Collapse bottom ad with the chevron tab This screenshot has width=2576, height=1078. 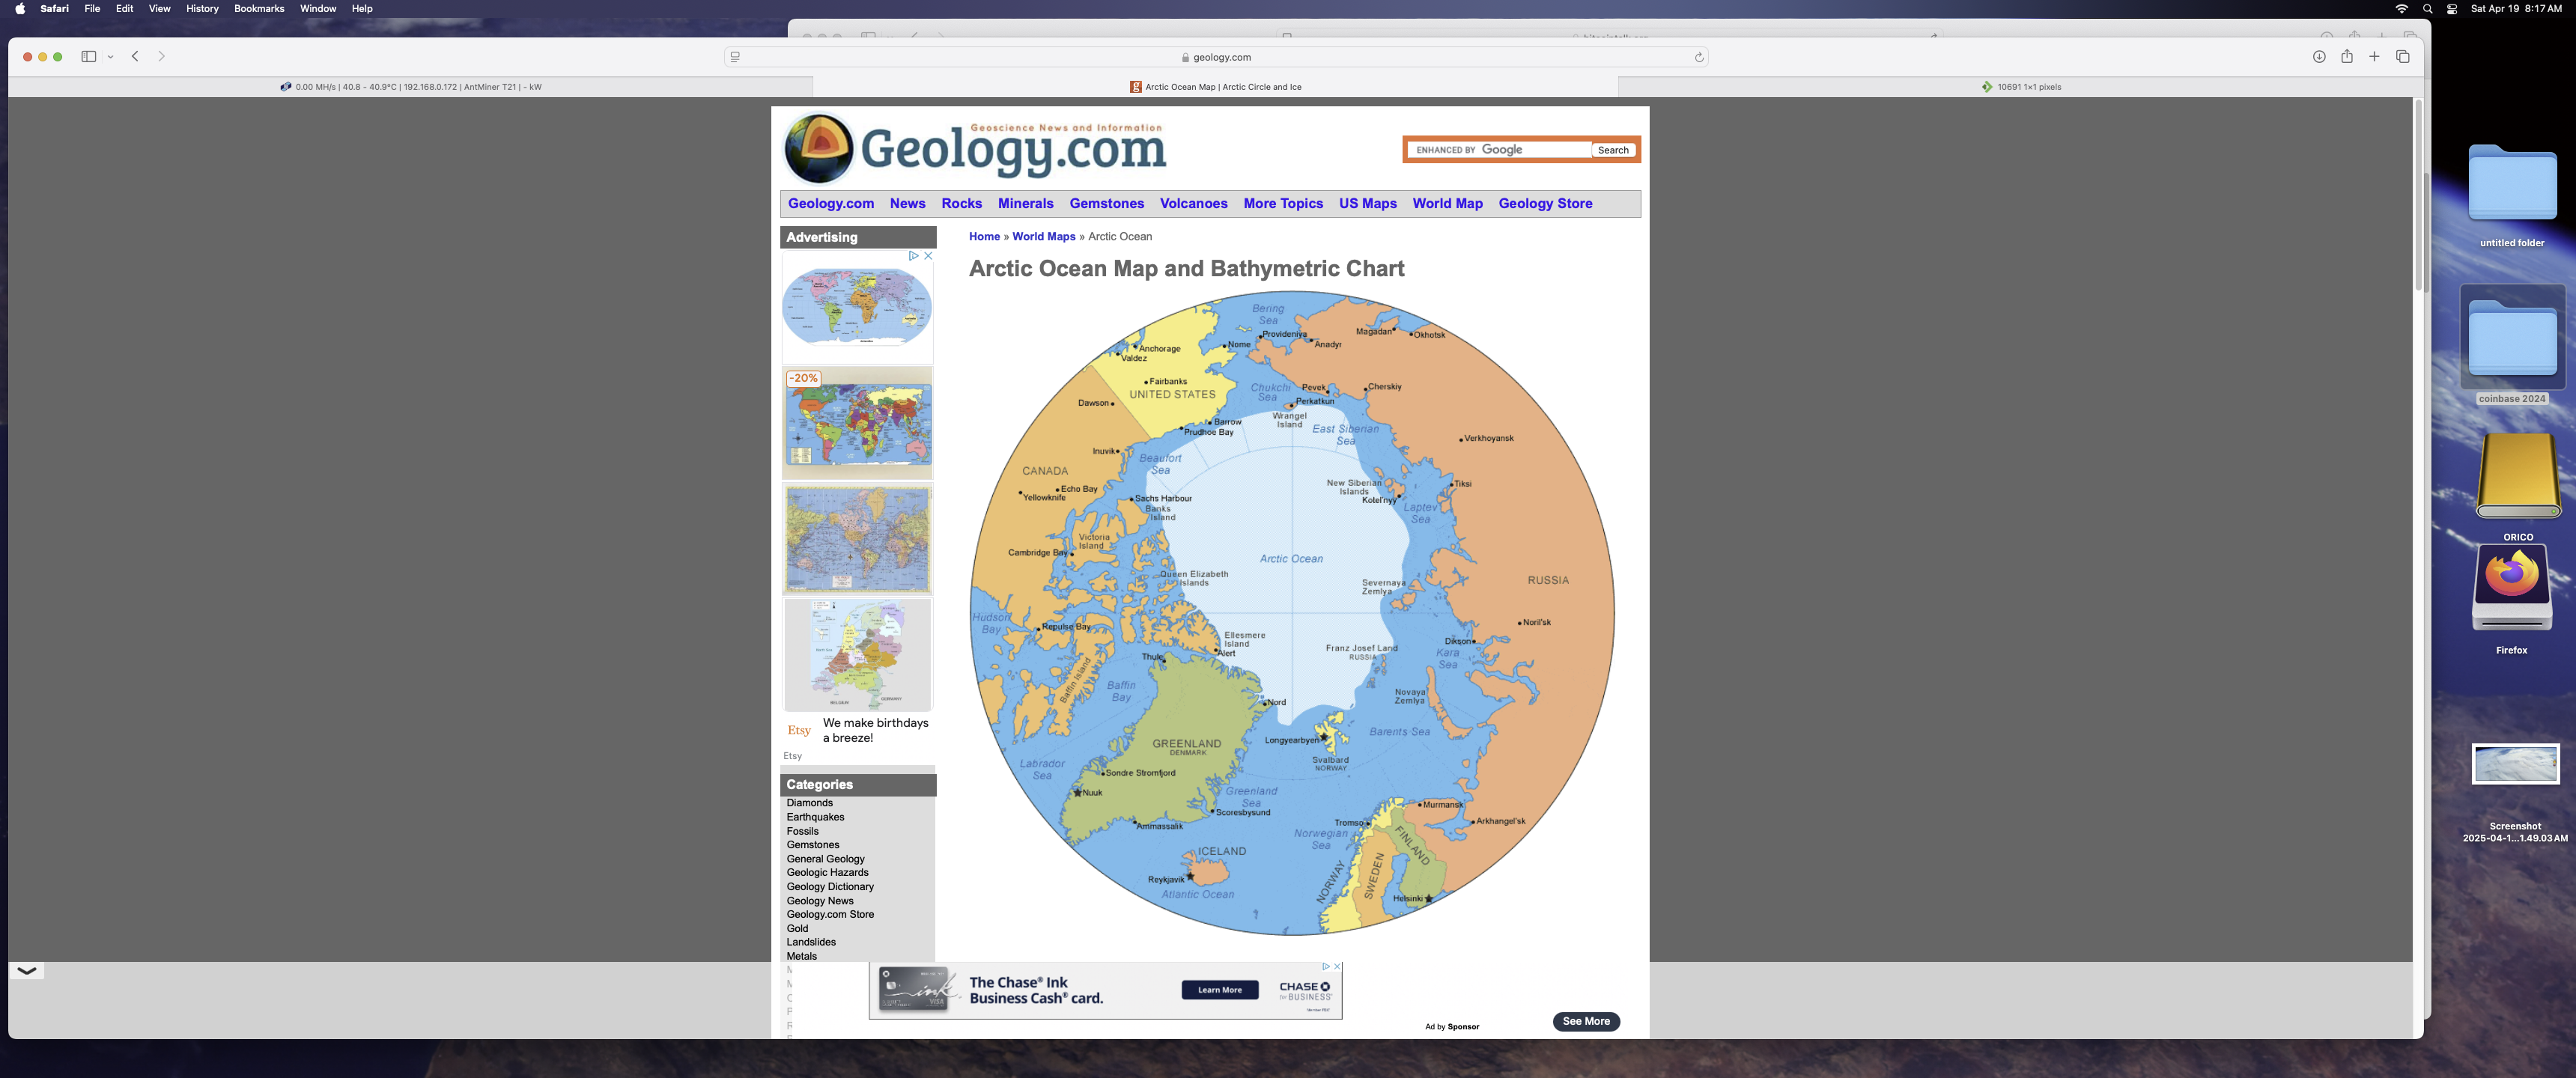(x=27, y=970)
